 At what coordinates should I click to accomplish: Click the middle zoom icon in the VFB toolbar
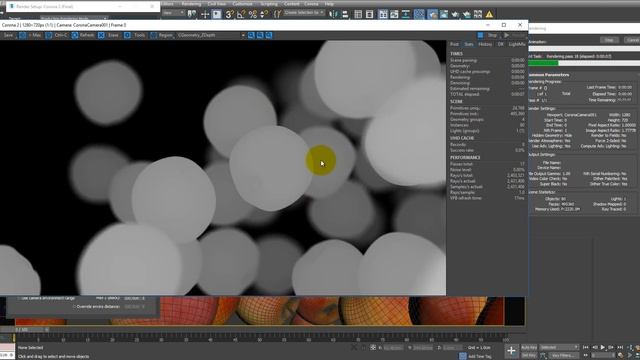click(260, 36)
